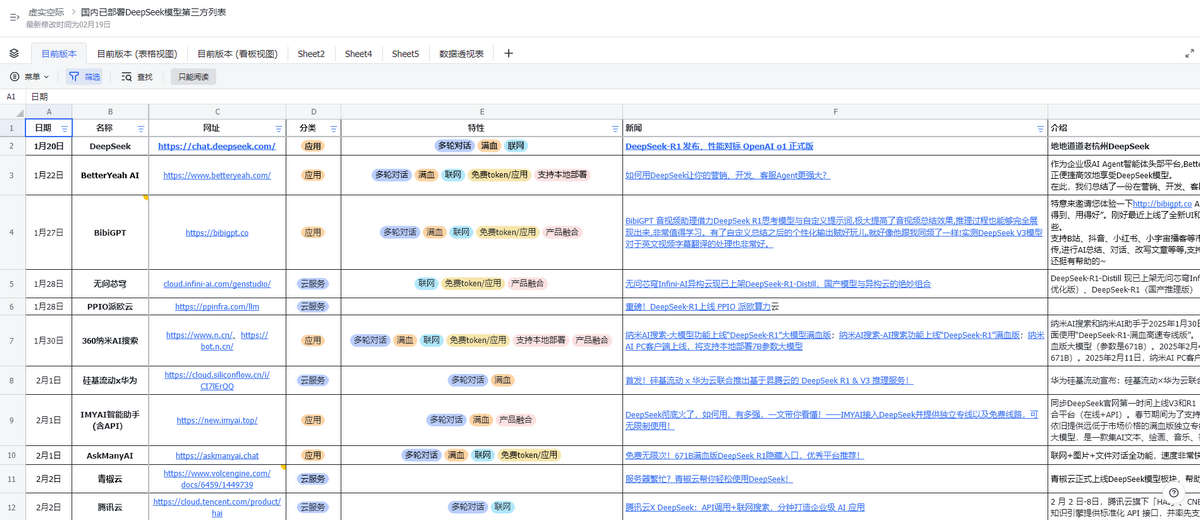Open DeepSeek-R1 发布 news link
1200x520 pixels.
pos(719,146)
